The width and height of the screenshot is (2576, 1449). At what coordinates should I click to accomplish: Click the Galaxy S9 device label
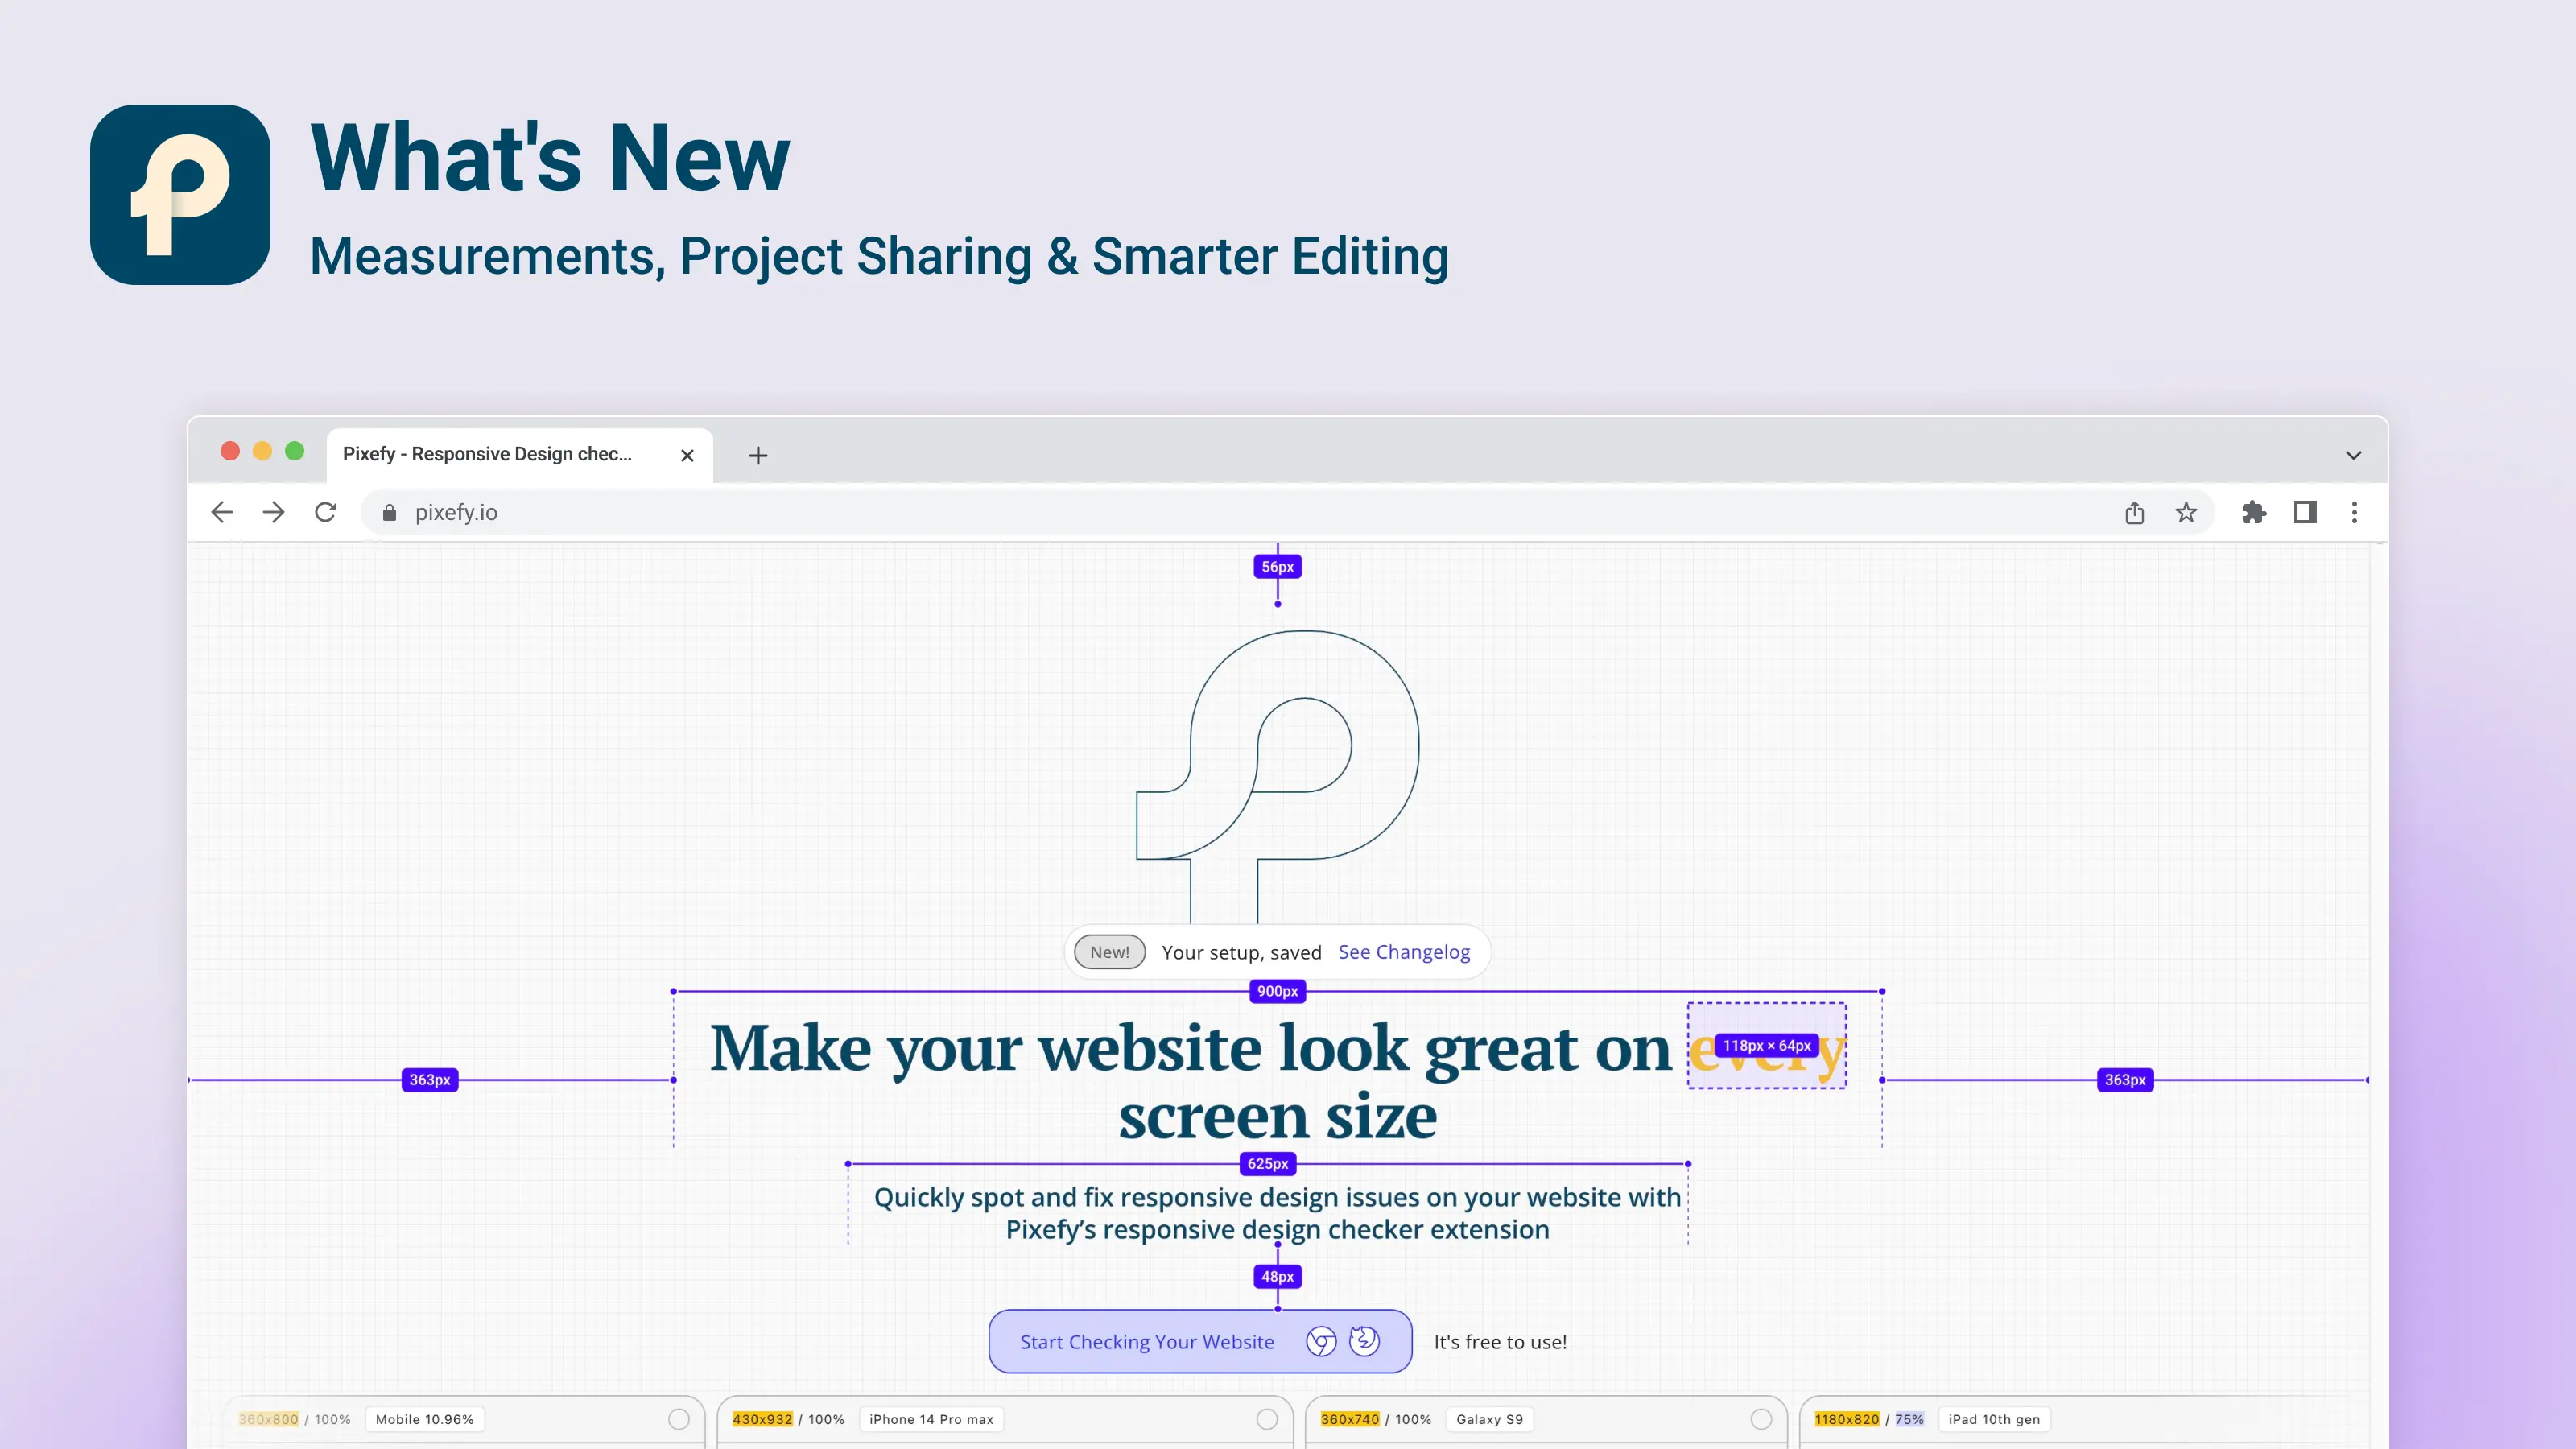click(1490, 1419)
